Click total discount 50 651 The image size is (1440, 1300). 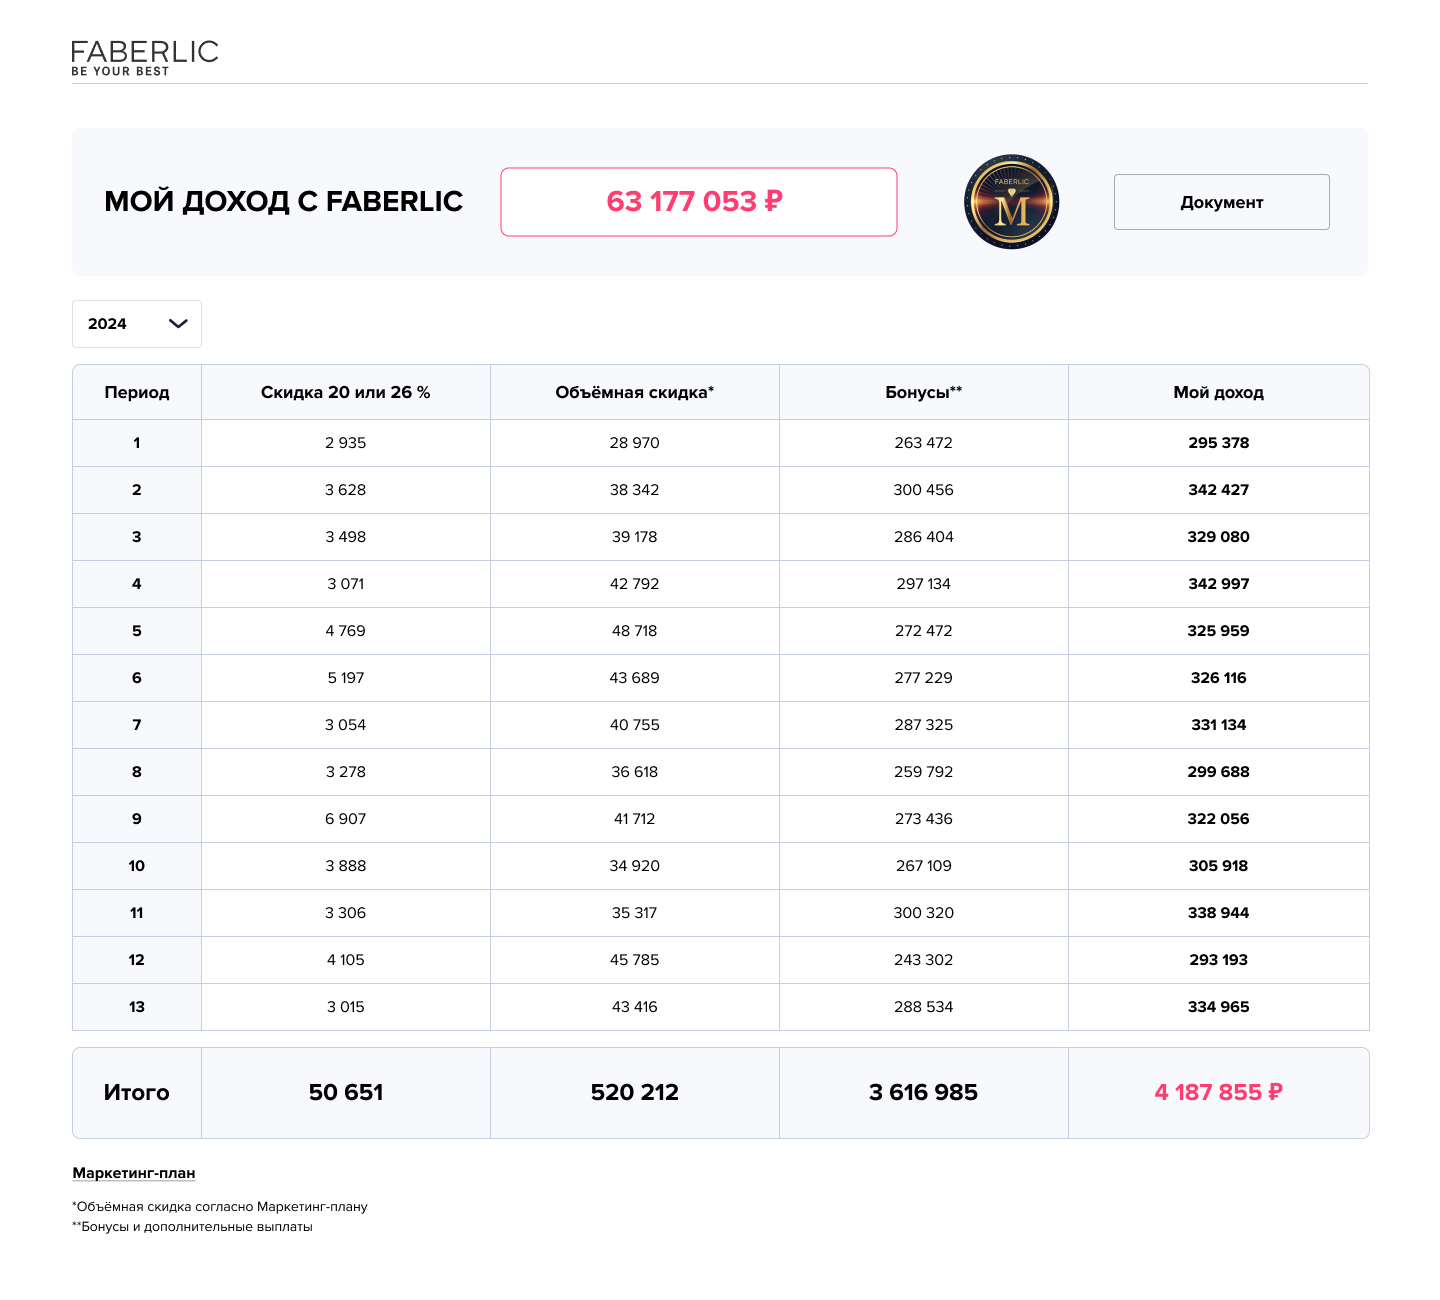click(346, 1093)
